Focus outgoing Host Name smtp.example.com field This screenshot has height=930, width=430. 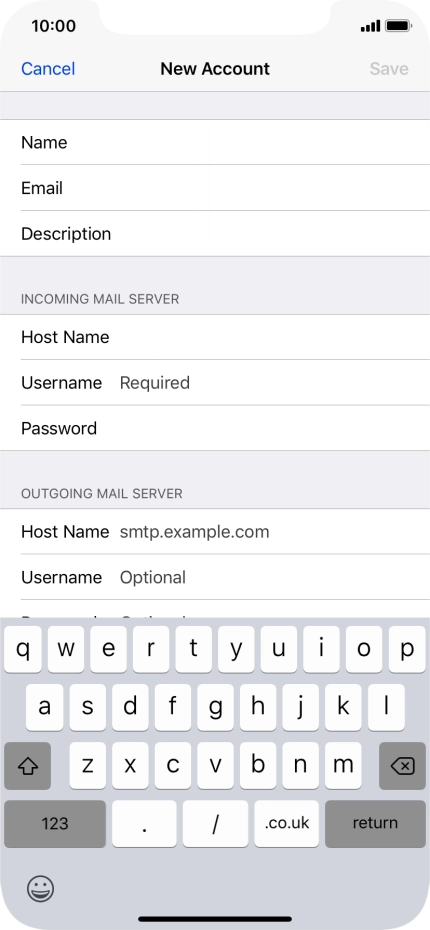[x=215, y=531]
